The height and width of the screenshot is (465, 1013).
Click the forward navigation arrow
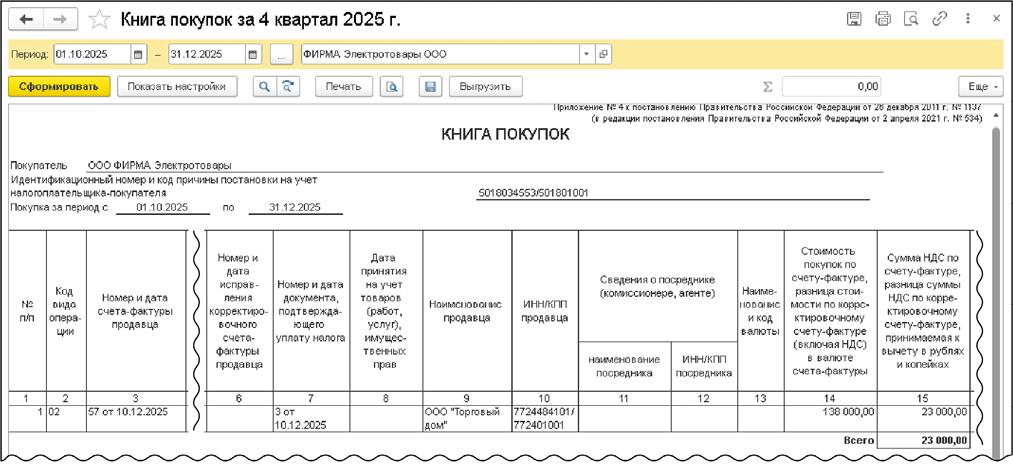pos(60,20)
